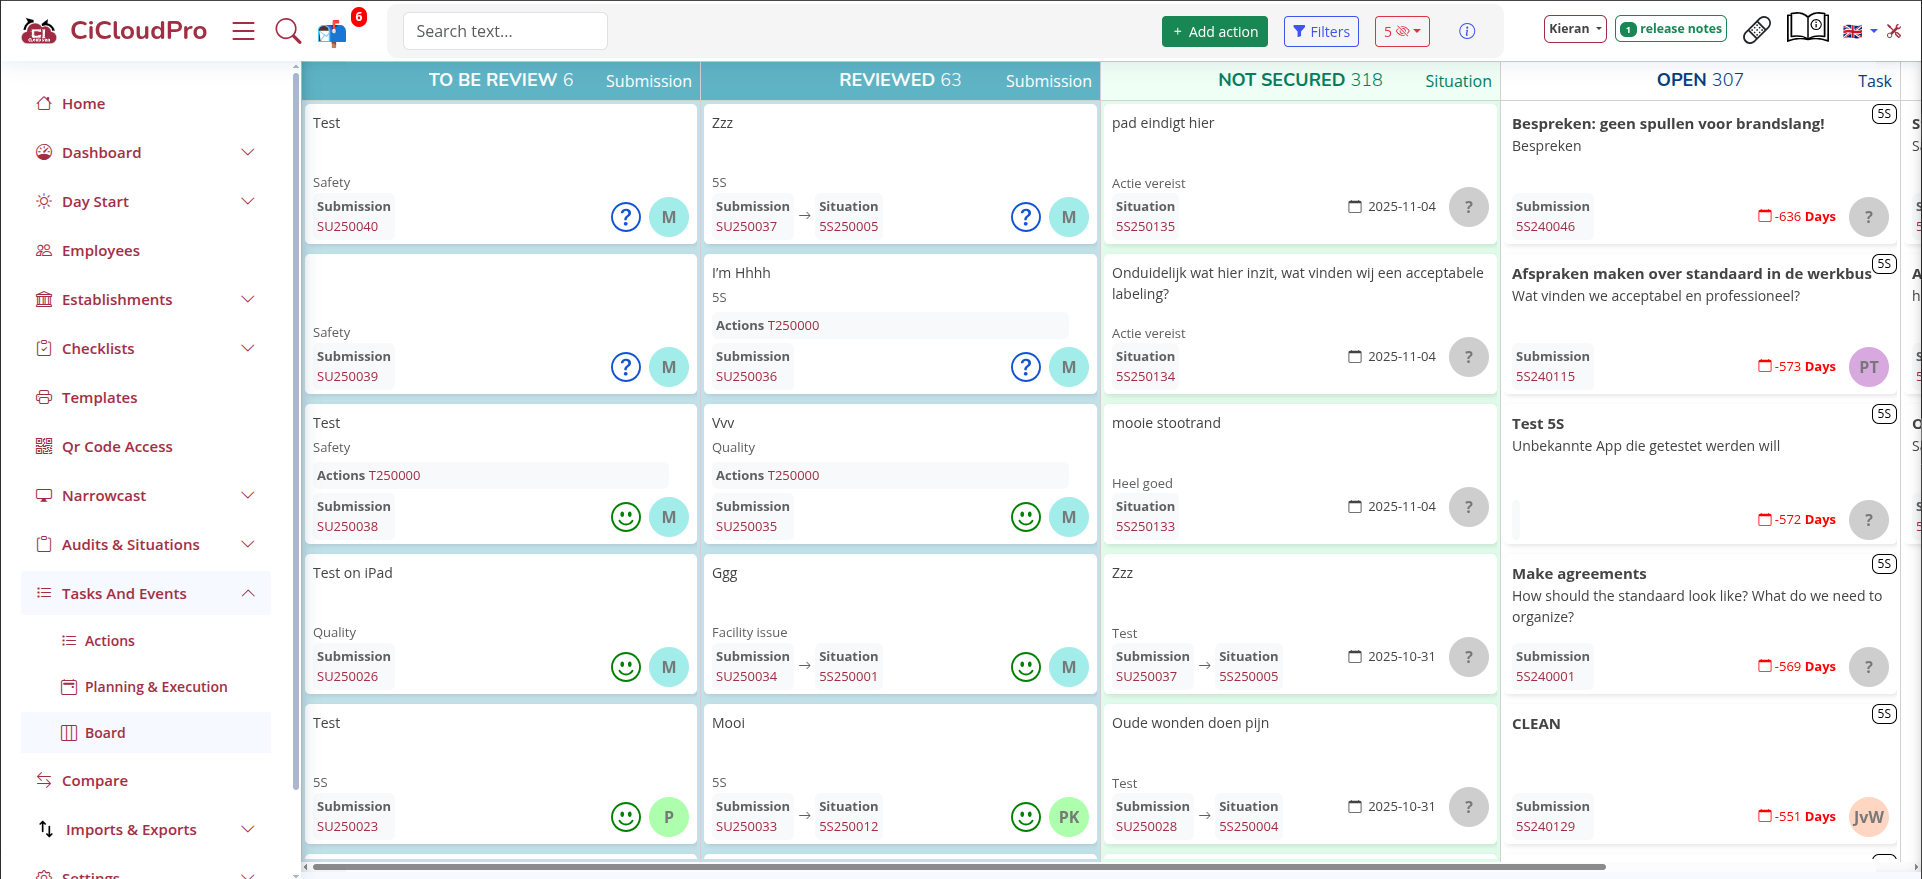Click the bandage patch icon
This screenshot has width=1922, height=879.
[x=1757, y=30]
